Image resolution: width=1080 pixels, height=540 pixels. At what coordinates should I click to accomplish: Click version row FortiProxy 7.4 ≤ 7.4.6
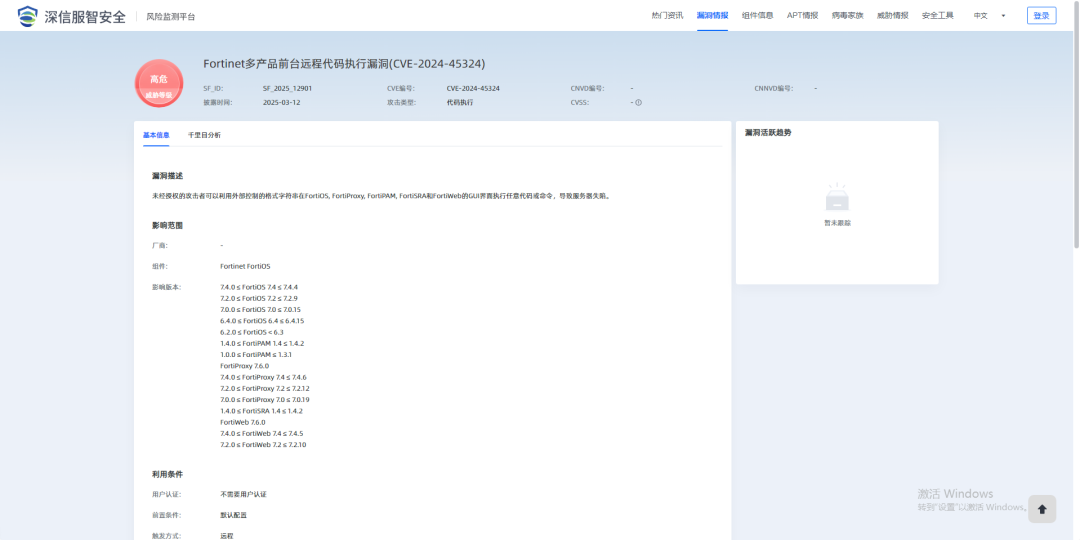[x=263, y=377]
